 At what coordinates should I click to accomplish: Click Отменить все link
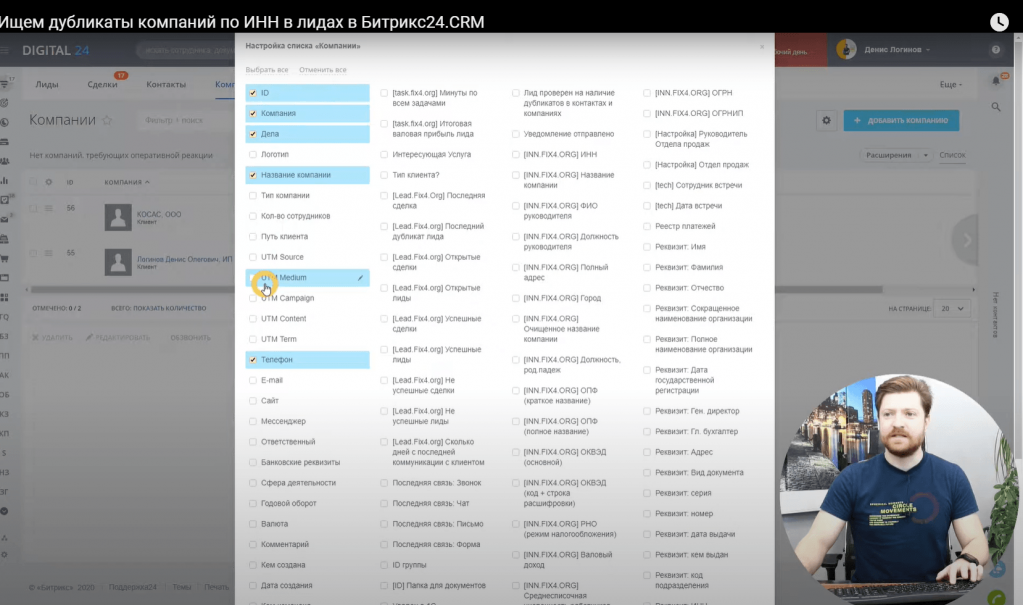click(322, 70)
